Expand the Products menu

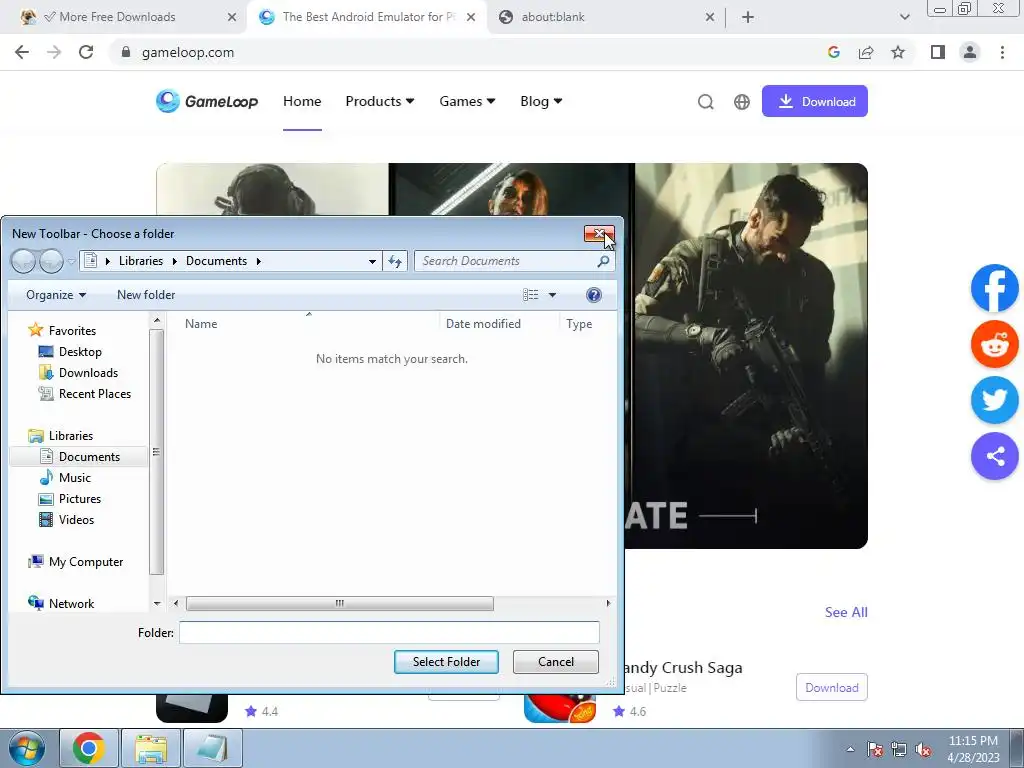pos(379,101)
